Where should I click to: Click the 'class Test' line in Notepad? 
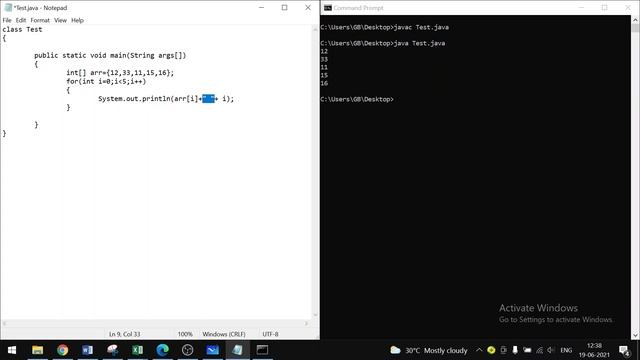(22, 29)
